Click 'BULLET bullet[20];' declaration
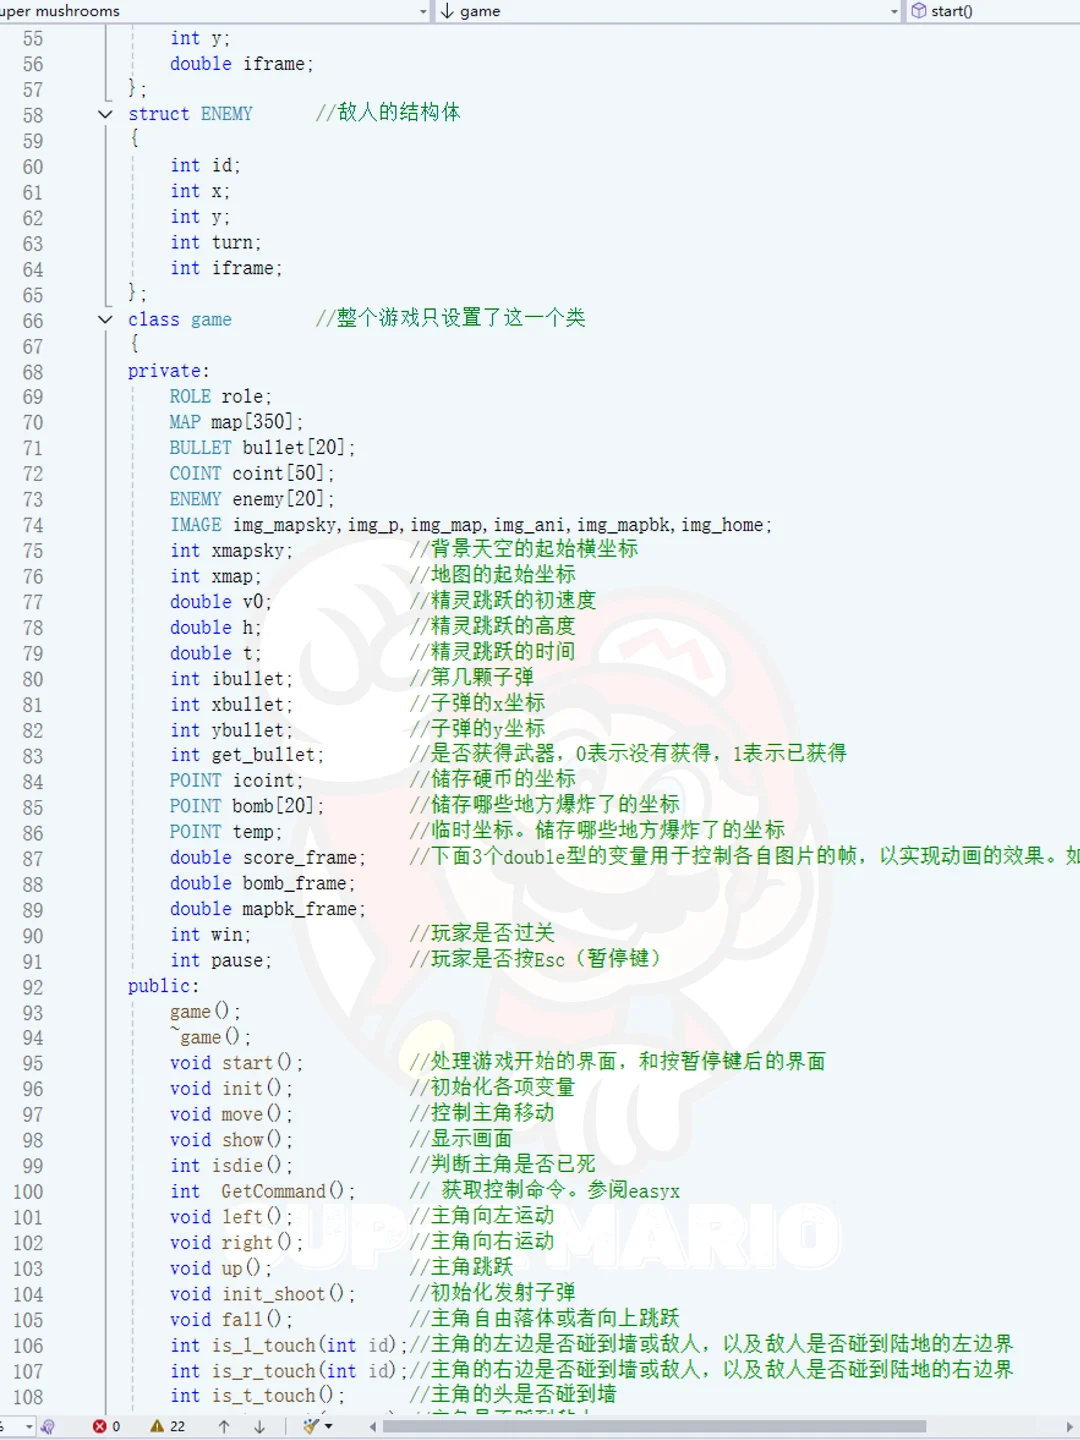The height and width of the screenshot is (1440, 1080). tap(262, 448)
